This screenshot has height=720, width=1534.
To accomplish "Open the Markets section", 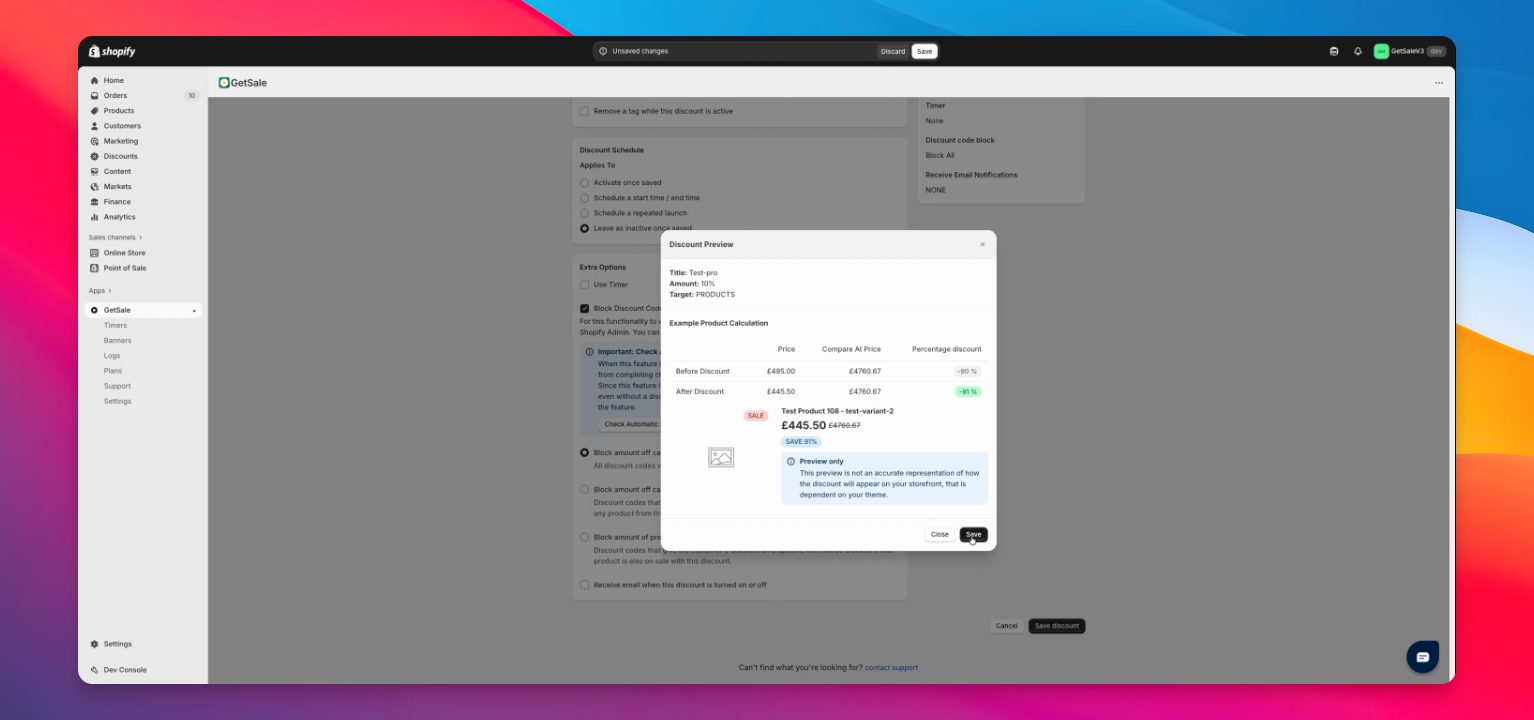I will 117,187.
